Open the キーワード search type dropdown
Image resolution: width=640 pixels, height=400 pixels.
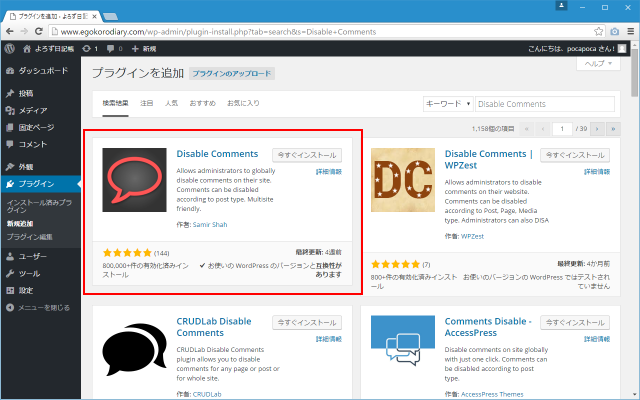tap(448, 104)
